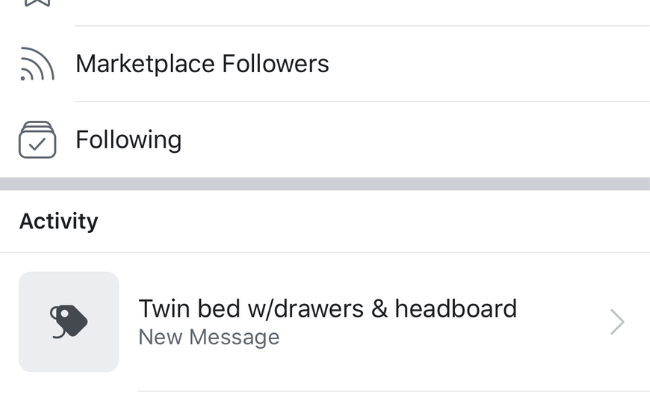The height and width of the screenshot is (400, 650).
Task: Click the price tag icon
Action: coord(69,321)
